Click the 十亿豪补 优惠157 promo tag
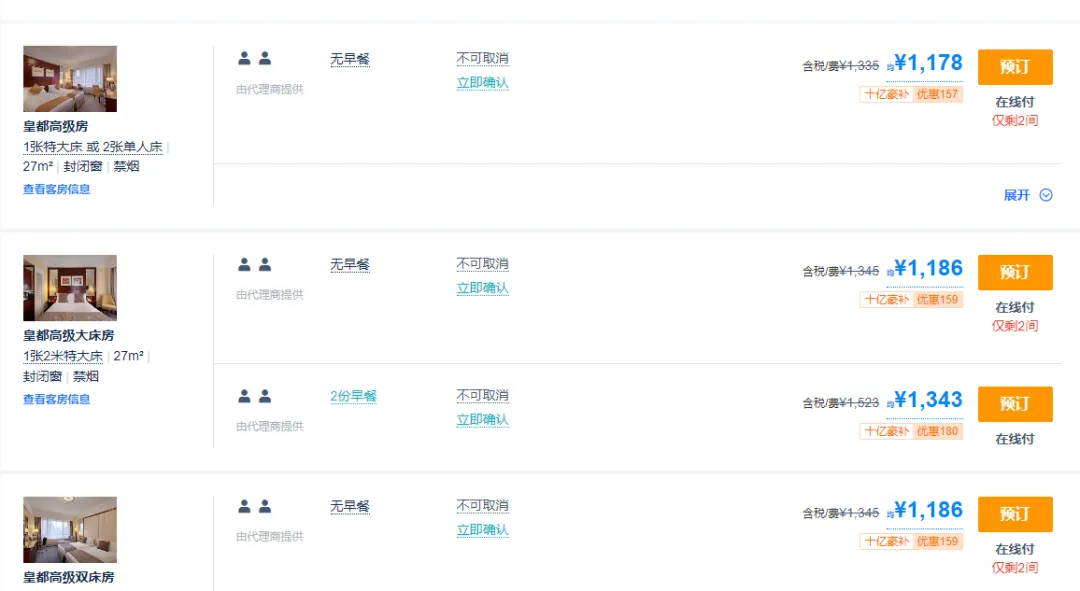 click(x=911, y=95)
